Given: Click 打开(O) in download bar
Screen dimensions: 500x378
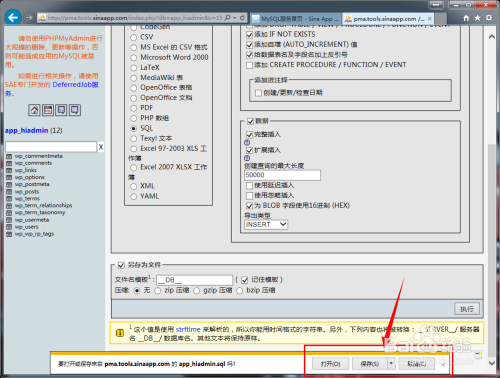Looking at the screenshot, I should 330,364.
